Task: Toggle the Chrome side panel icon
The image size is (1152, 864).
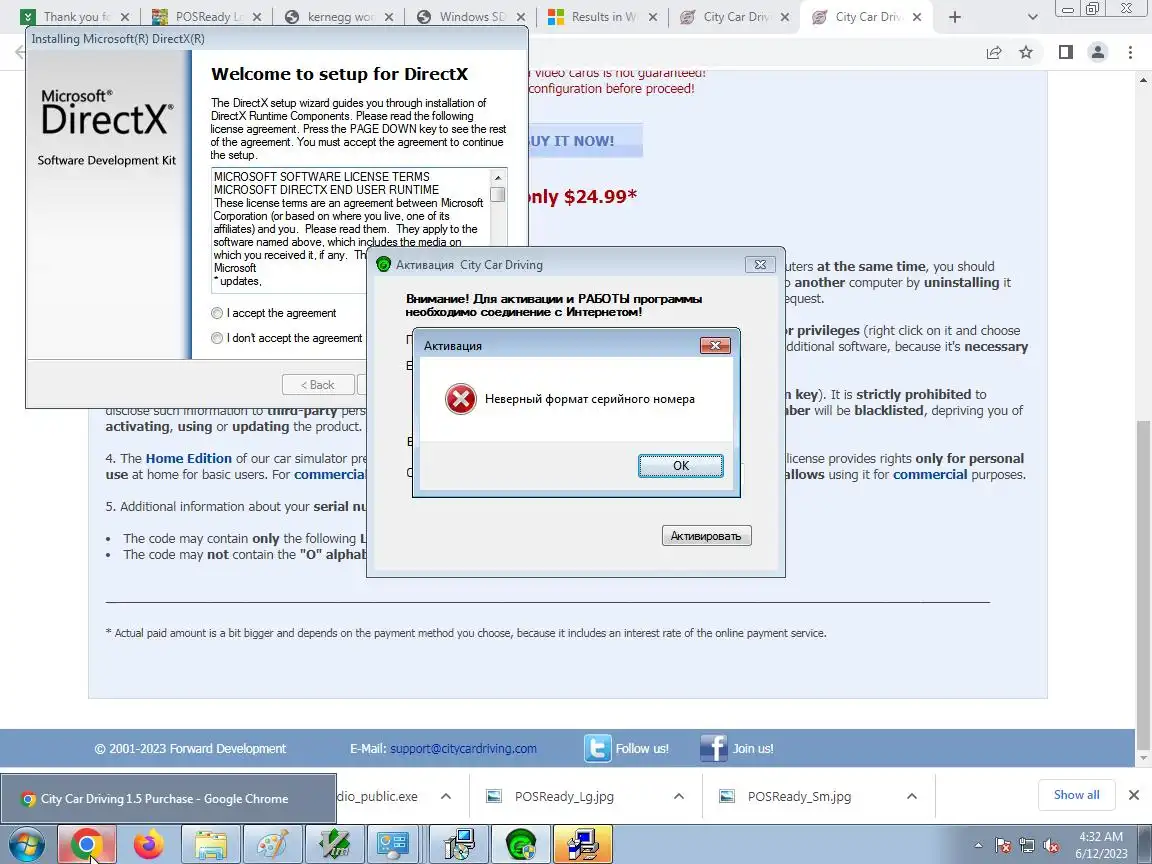Action: pyautogui.click(x=1065, y=52)
